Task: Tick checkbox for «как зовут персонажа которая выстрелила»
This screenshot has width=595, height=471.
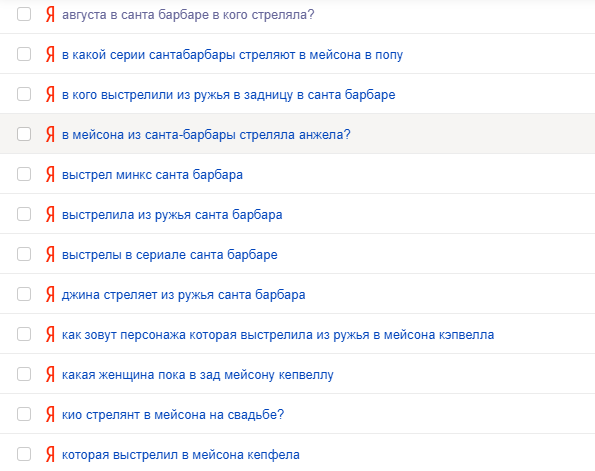Action: [24, 334]
